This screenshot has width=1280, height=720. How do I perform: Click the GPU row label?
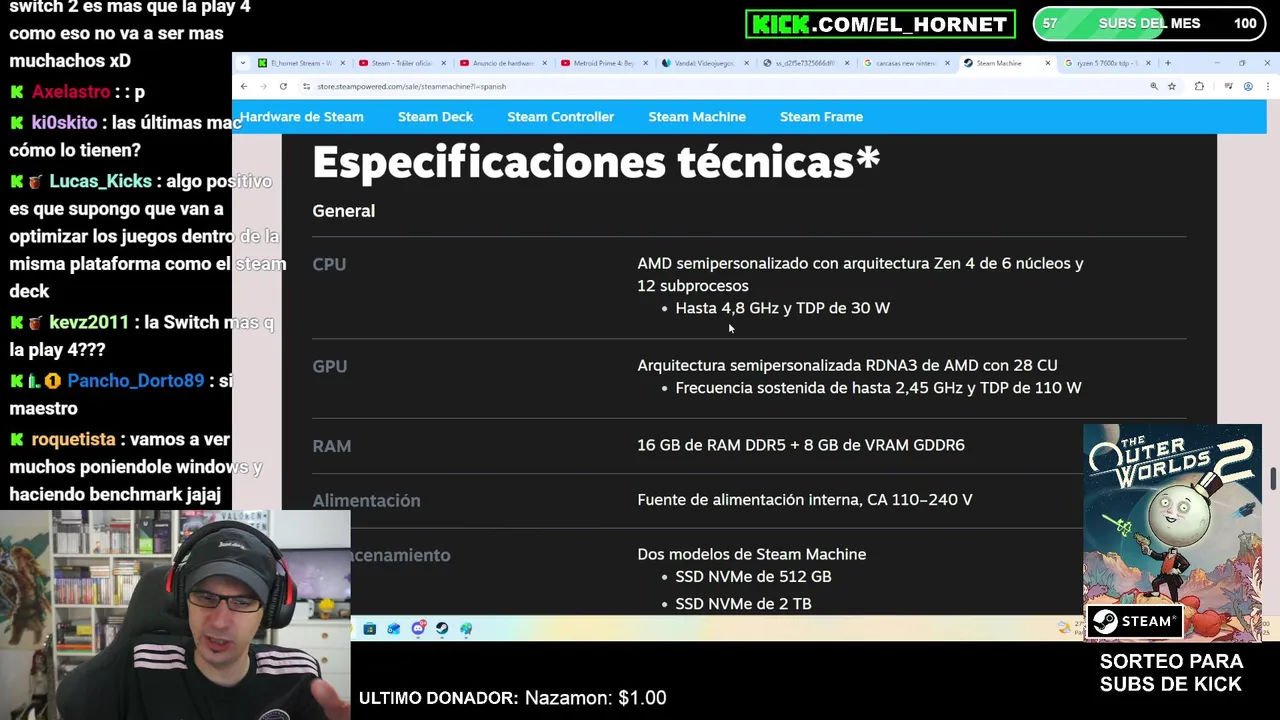329,366
